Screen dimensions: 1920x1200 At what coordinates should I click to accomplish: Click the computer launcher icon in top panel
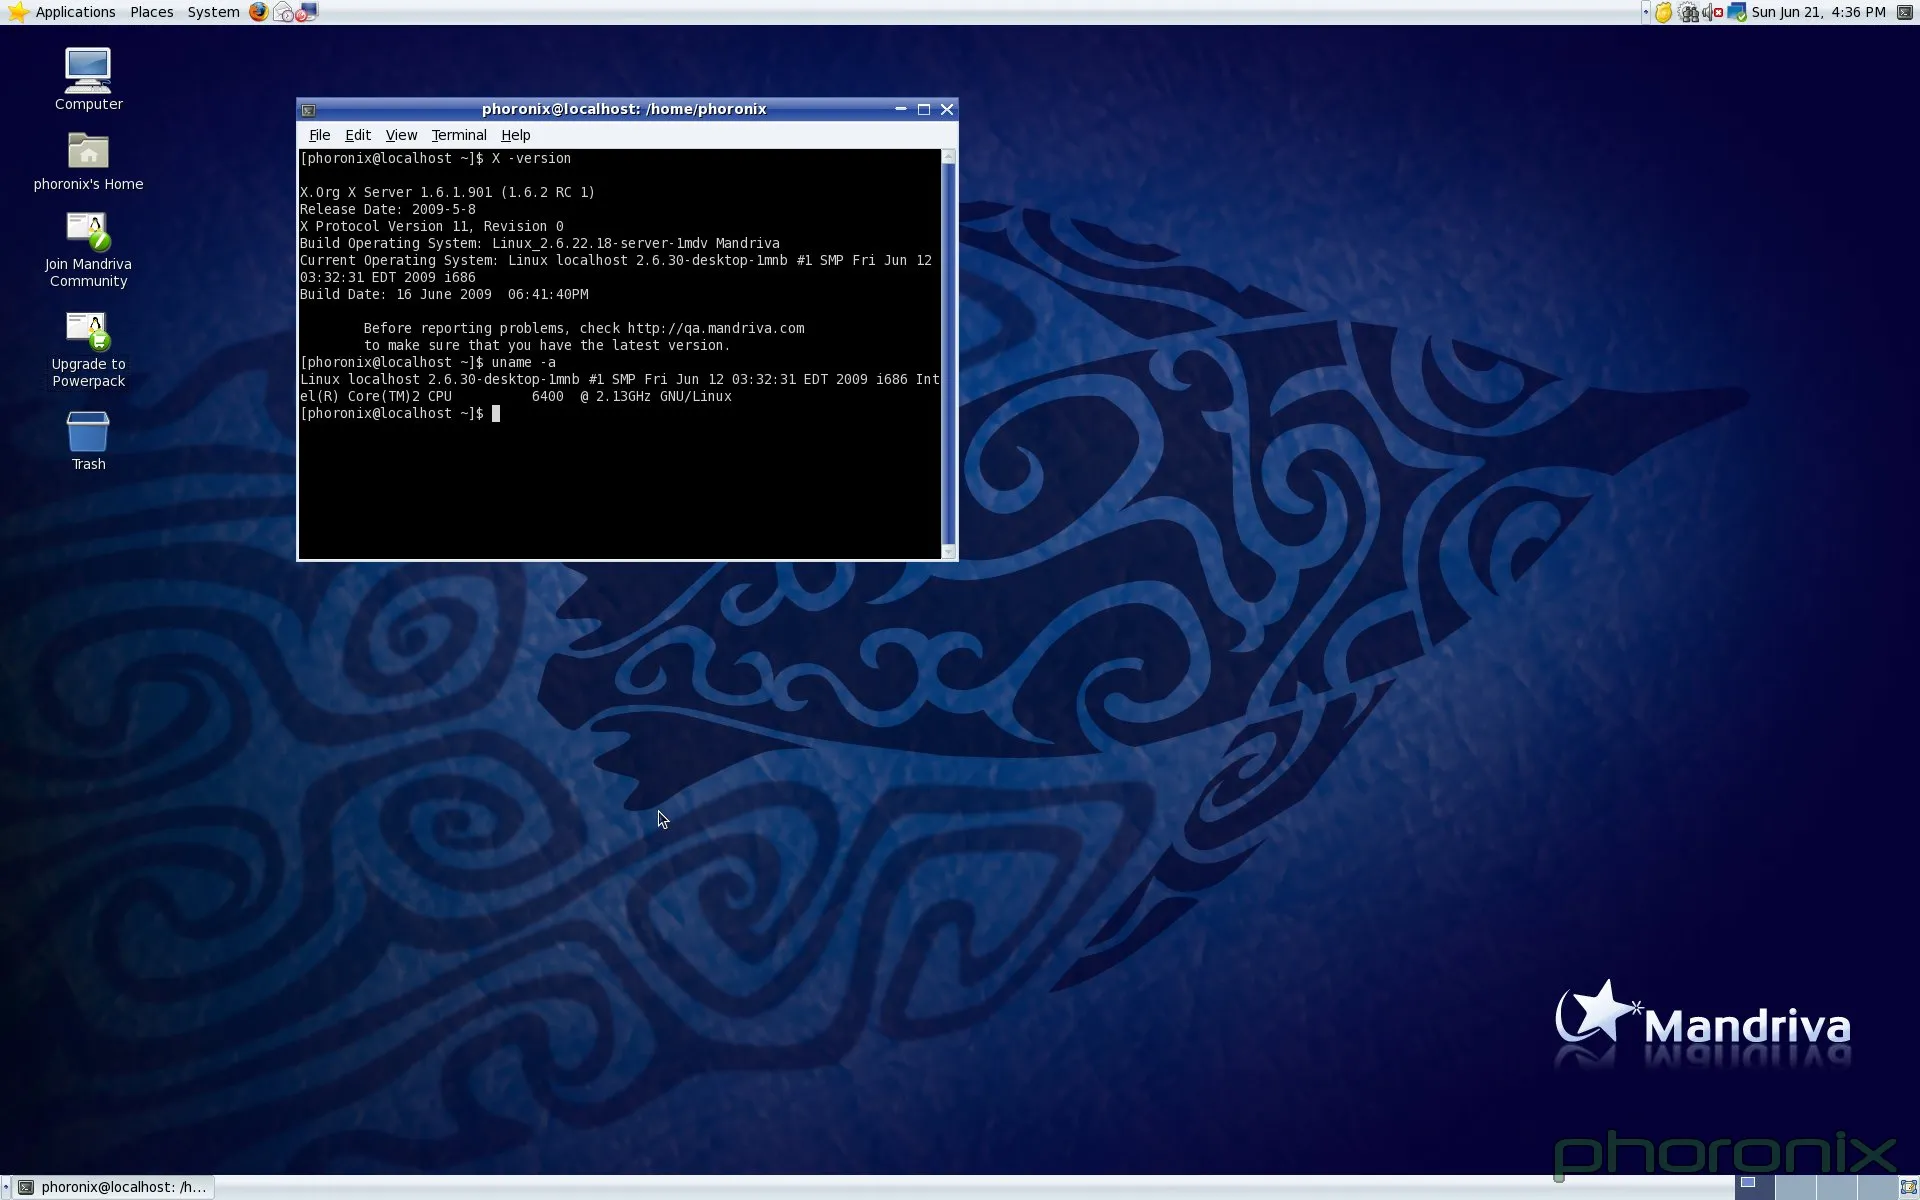pyautogui.click(x=307, y=12)
